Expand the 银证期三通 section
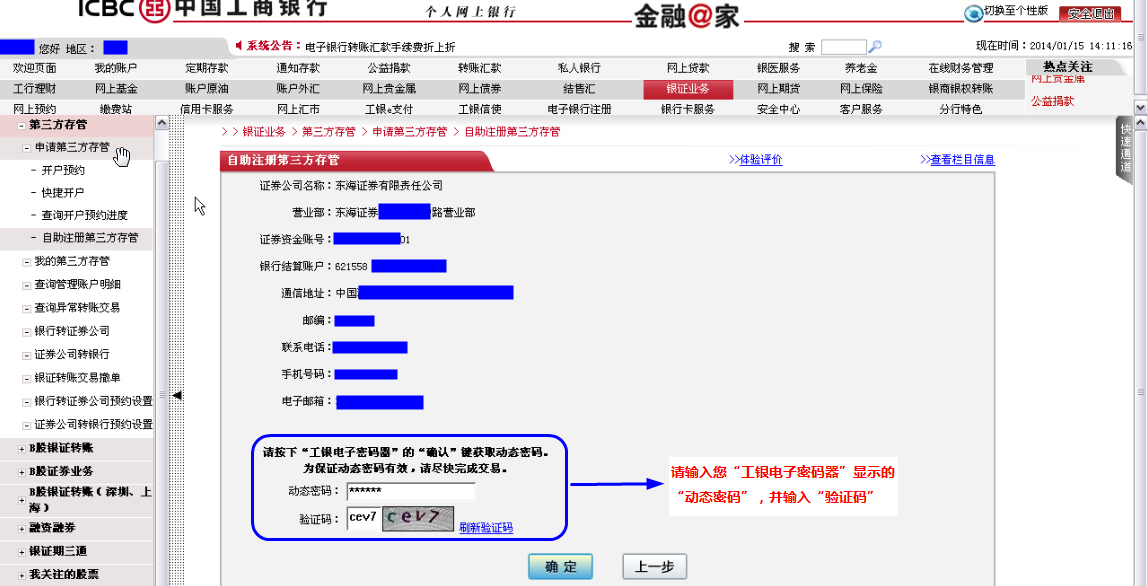Image resolution: width=1147 pixels, height=586 pixels. 22,552
